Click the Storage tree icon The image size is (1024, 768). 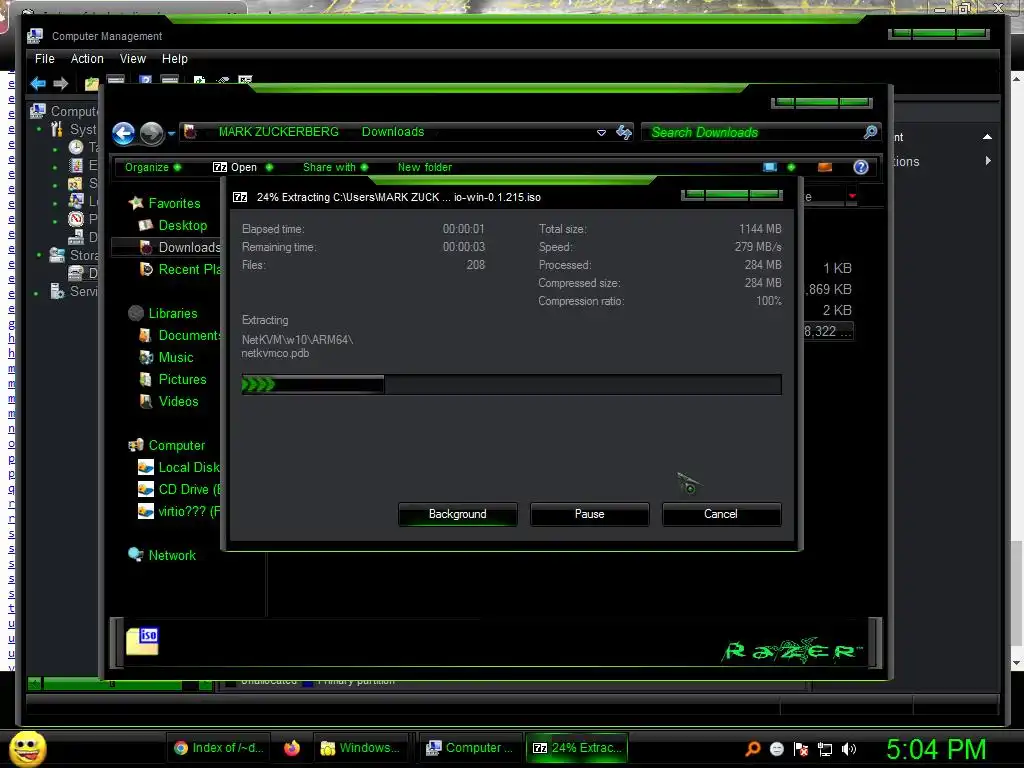[57, 255]
